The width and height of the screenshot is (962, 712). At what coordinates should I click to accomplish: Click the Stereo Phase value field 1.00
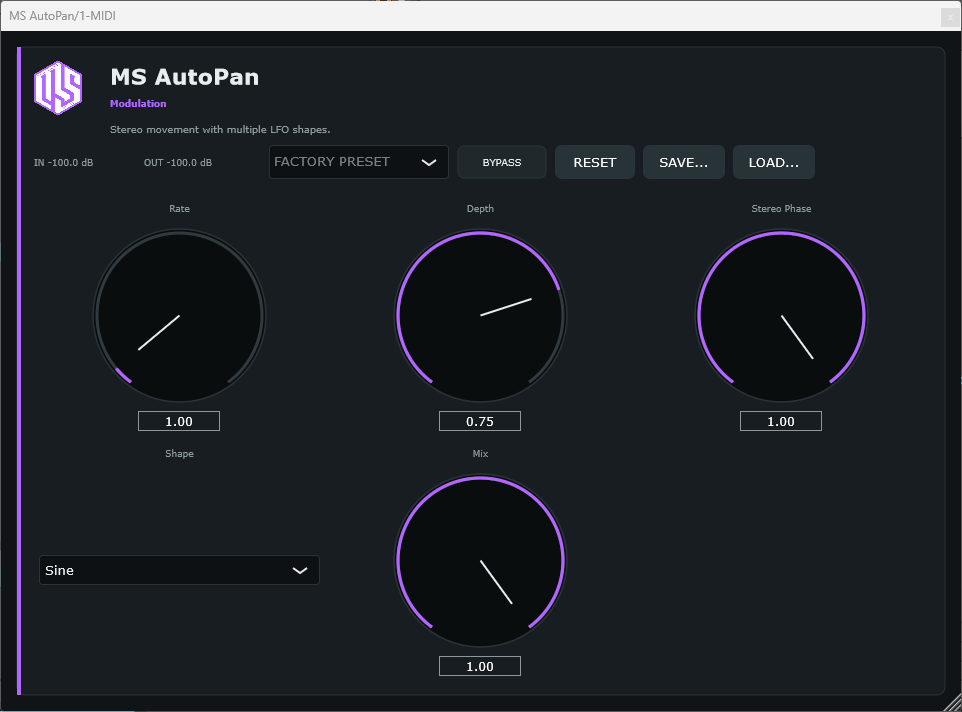click(781, 421)
